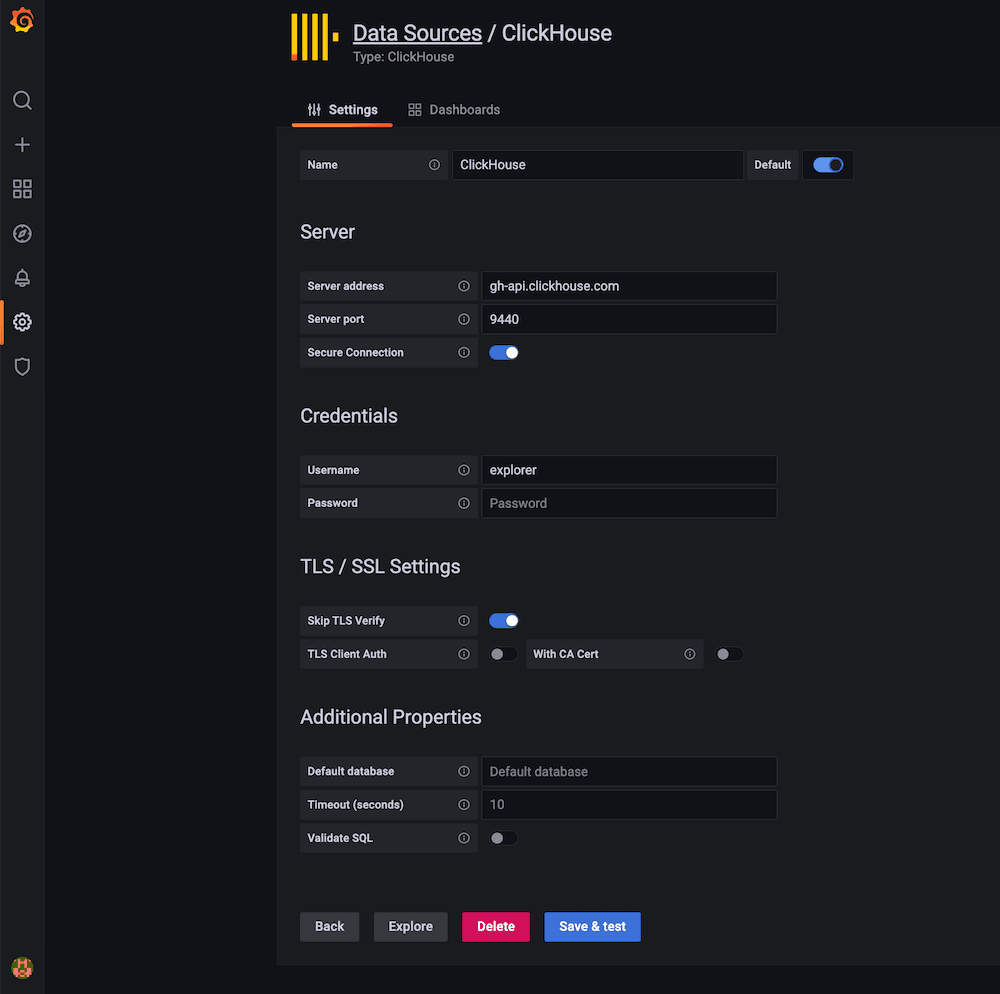Toggle the Default data source switch

(828, 165)
